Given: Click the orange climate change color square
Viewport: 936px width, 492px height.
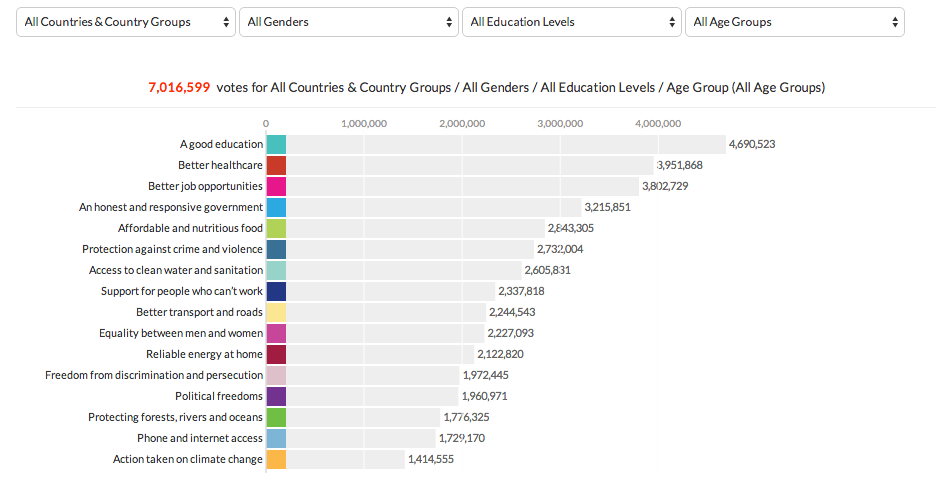Looking at the screenshot, I should pos(277,459).
